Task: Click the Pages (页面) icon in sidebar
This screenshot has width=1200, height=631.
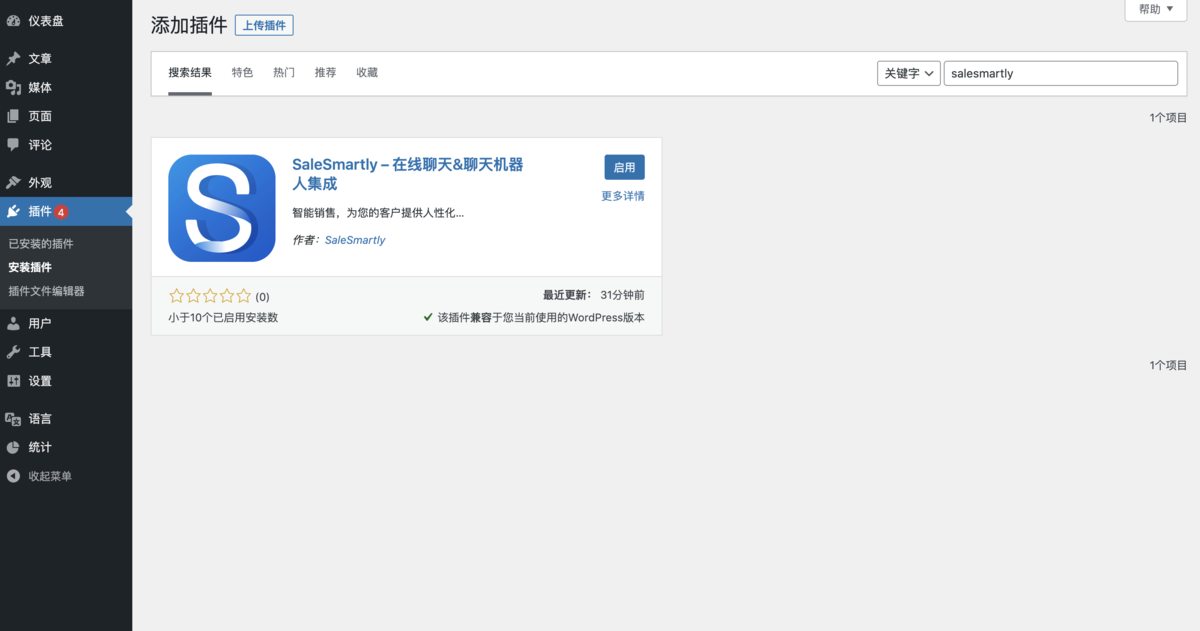Action: 13,116
